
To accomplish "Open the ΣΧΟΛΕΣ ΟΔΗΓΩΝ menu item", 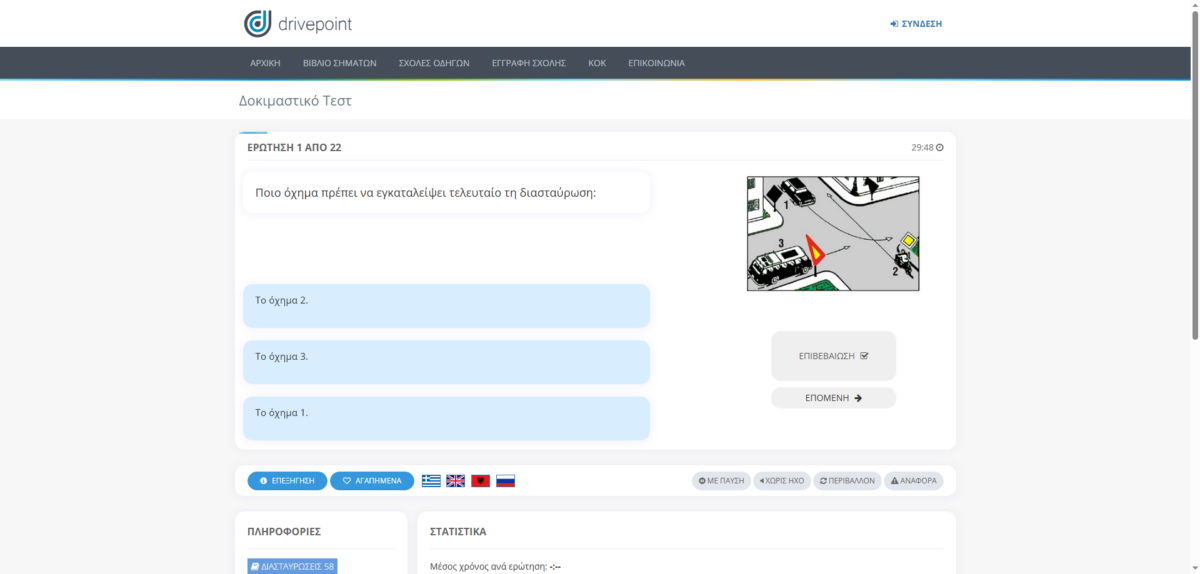I will 433,63.
